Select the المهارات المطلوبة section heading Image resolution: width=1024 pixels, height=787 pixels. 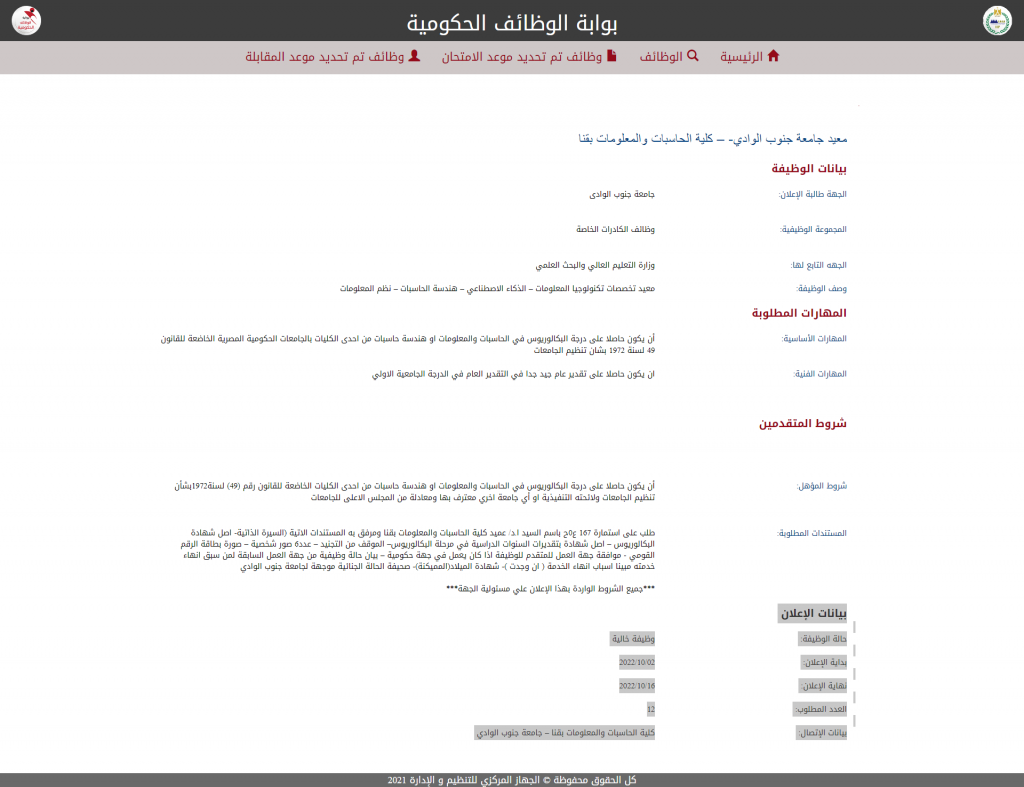coord(799,313)
